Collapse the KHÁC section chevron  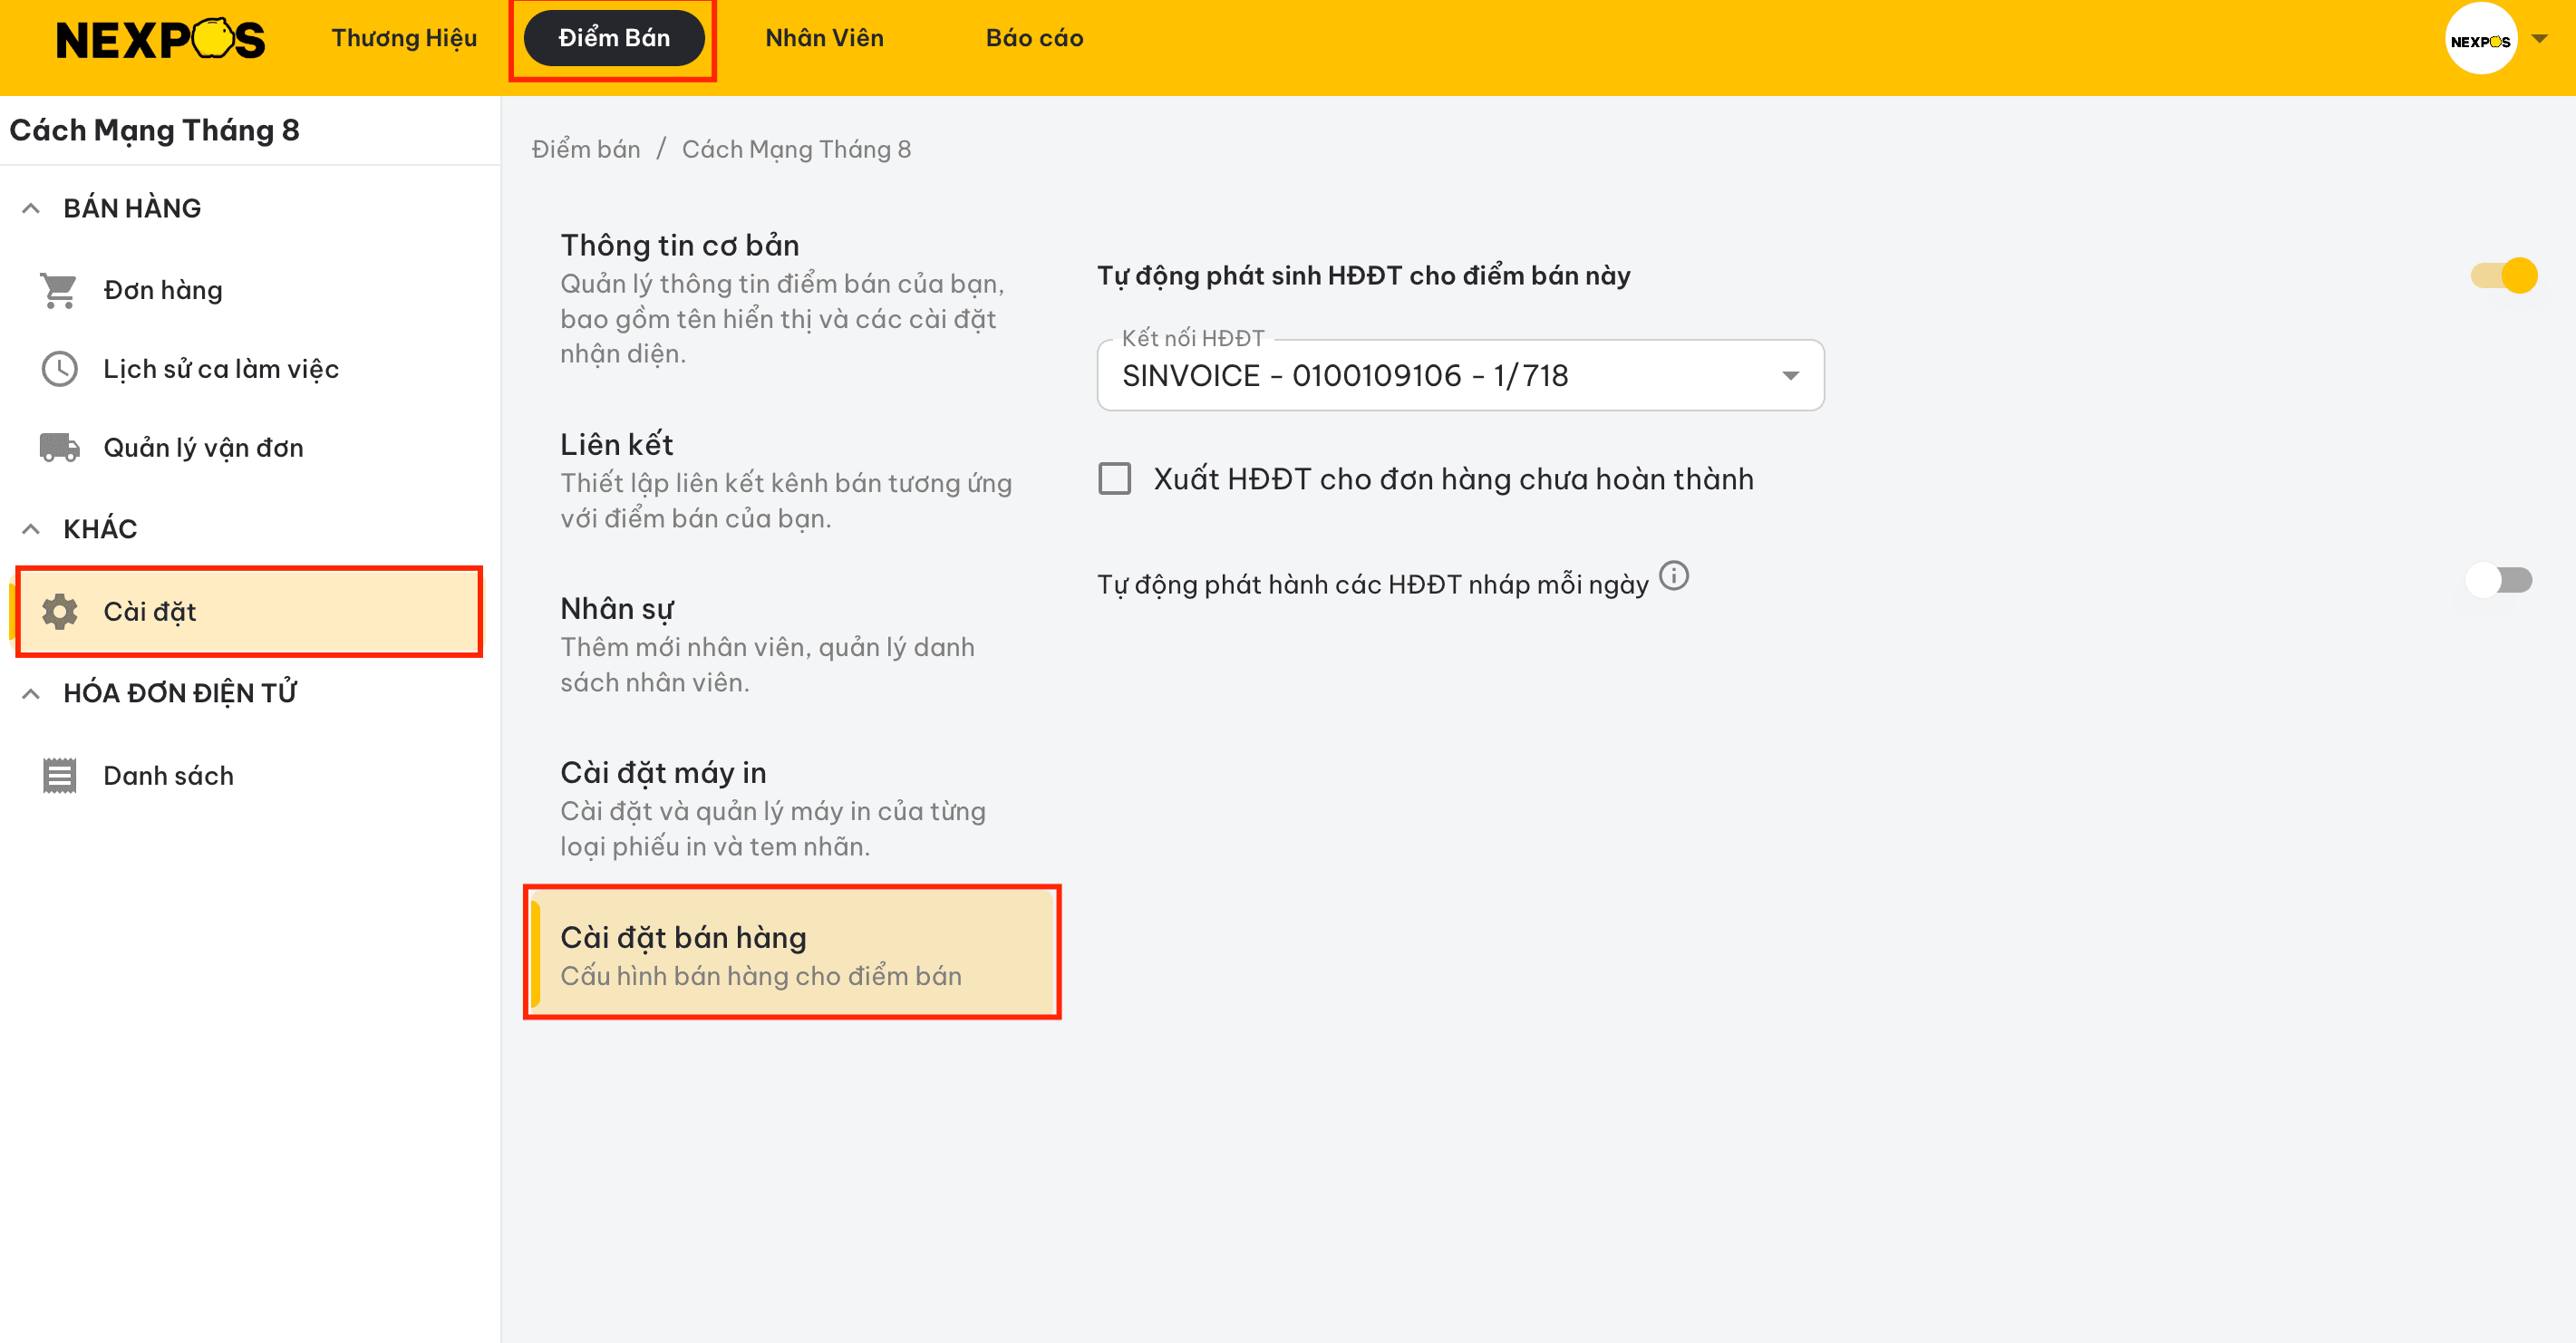coord(31,529)
